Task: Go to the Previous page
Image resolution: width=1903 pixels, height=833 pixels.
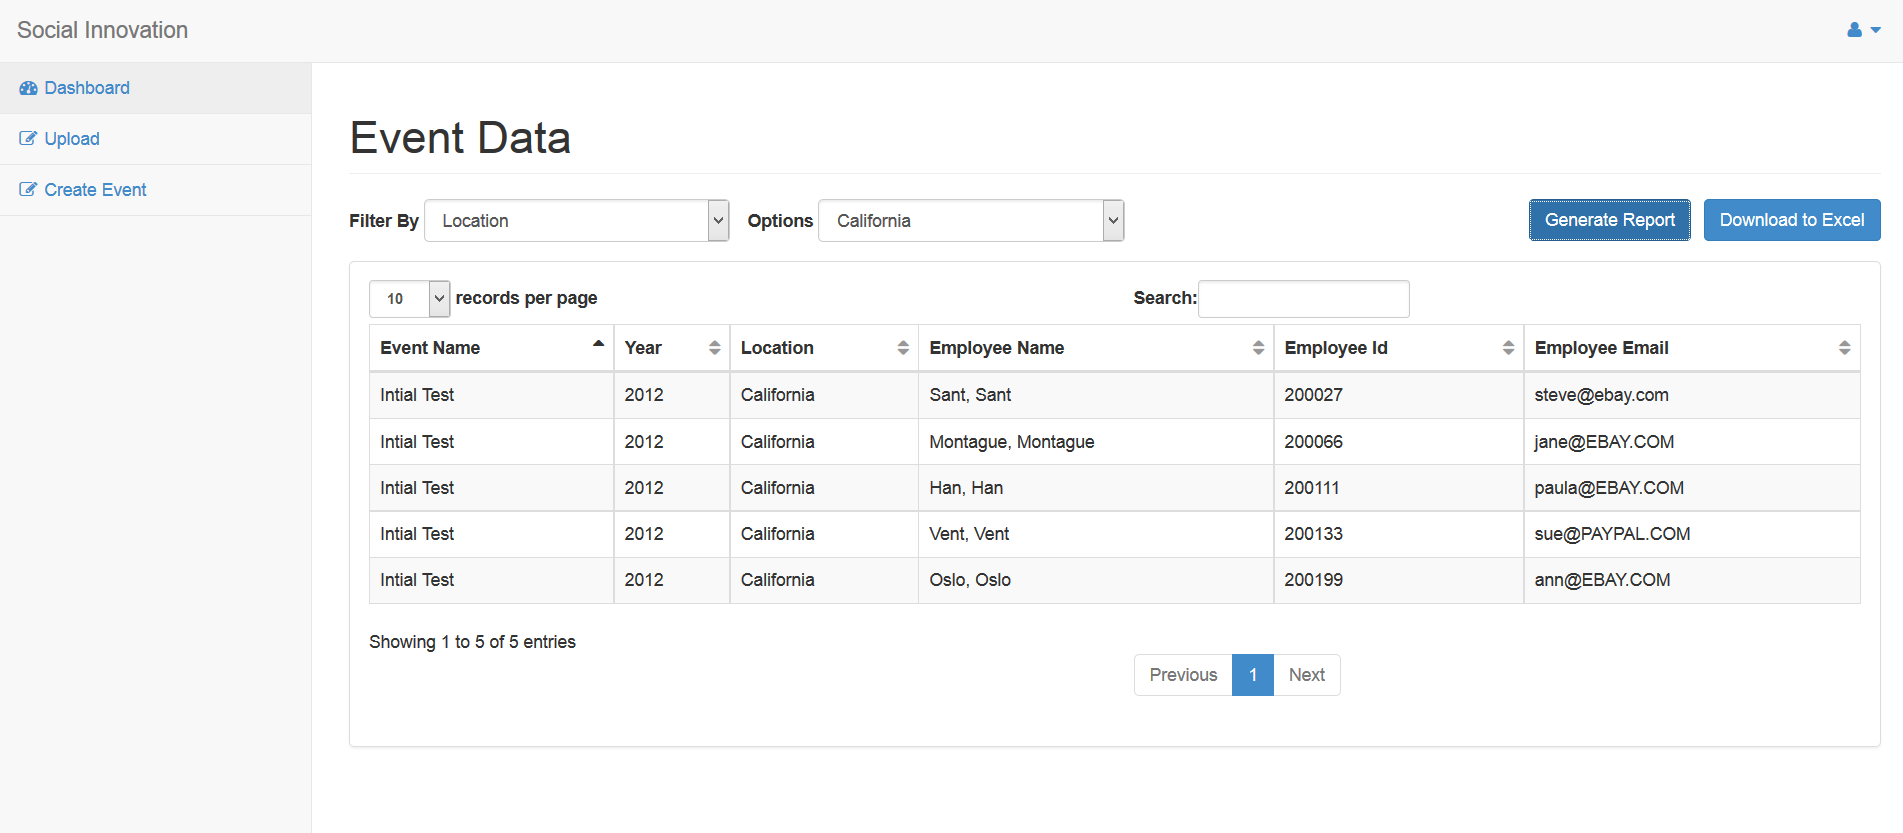Action: 1183,675
